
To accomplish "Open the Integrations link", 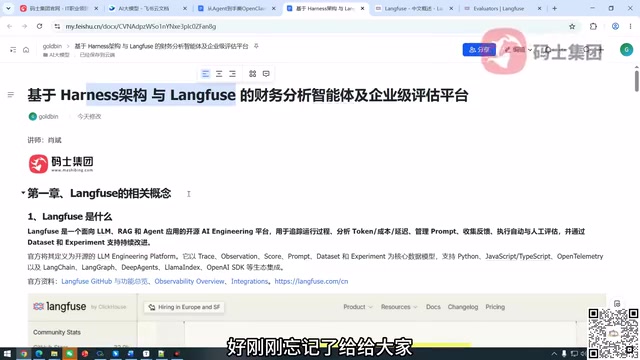I will pyautogui.click(x=249, y=281).
